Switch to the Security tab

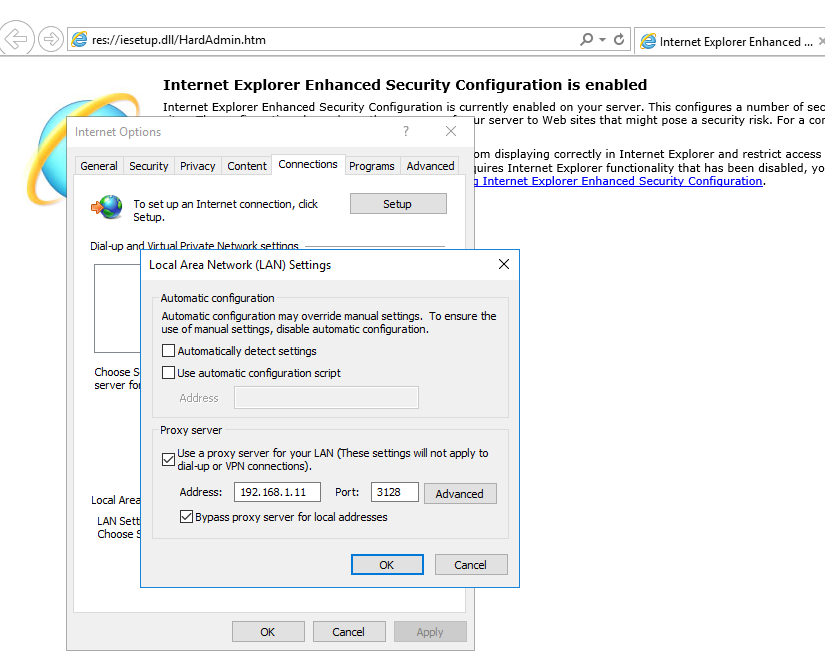[148, 166]
